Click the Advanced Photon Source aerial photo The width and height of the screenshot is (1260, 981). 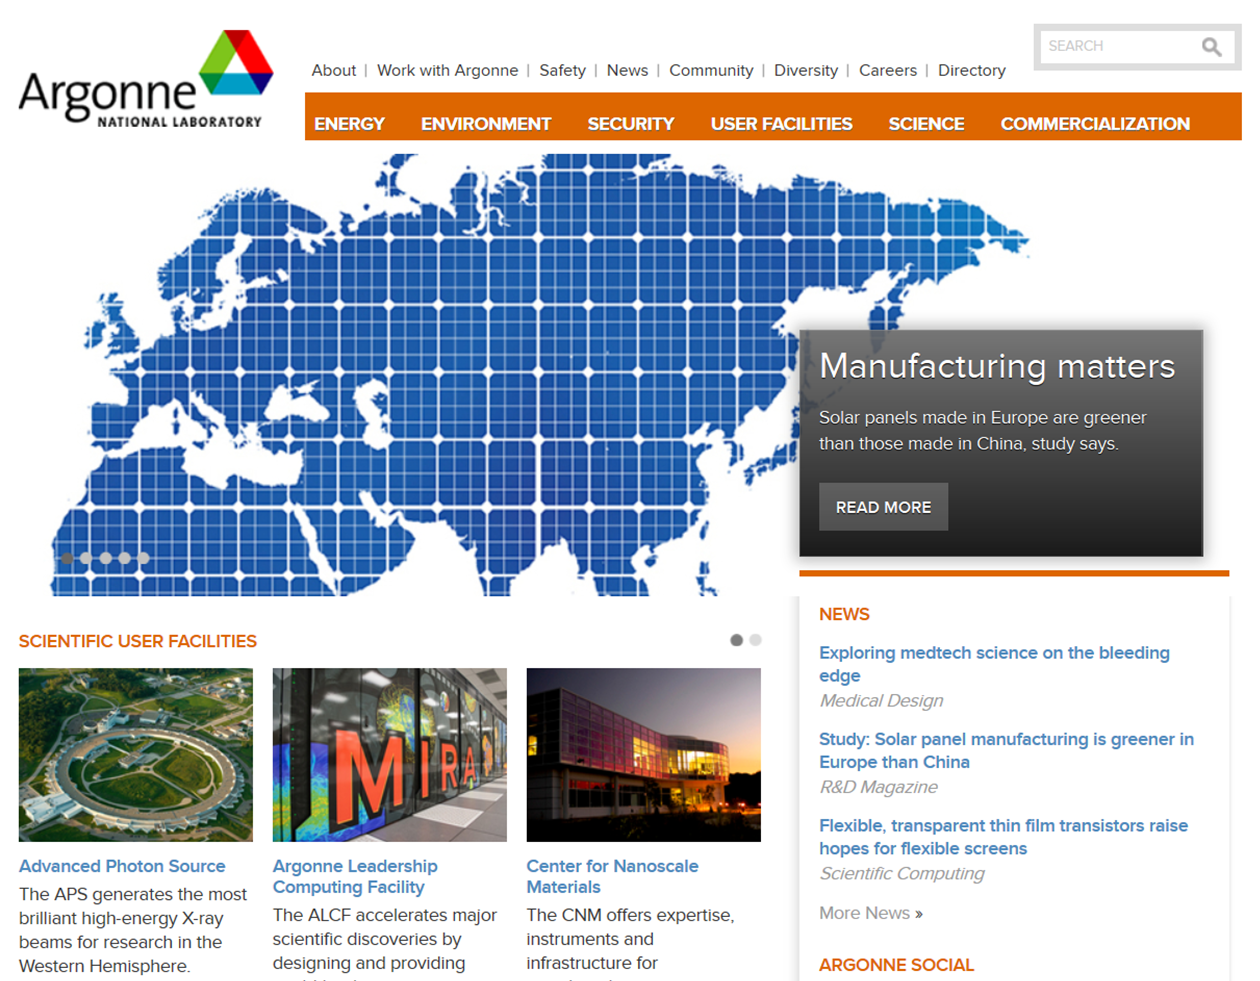(136, 755)
